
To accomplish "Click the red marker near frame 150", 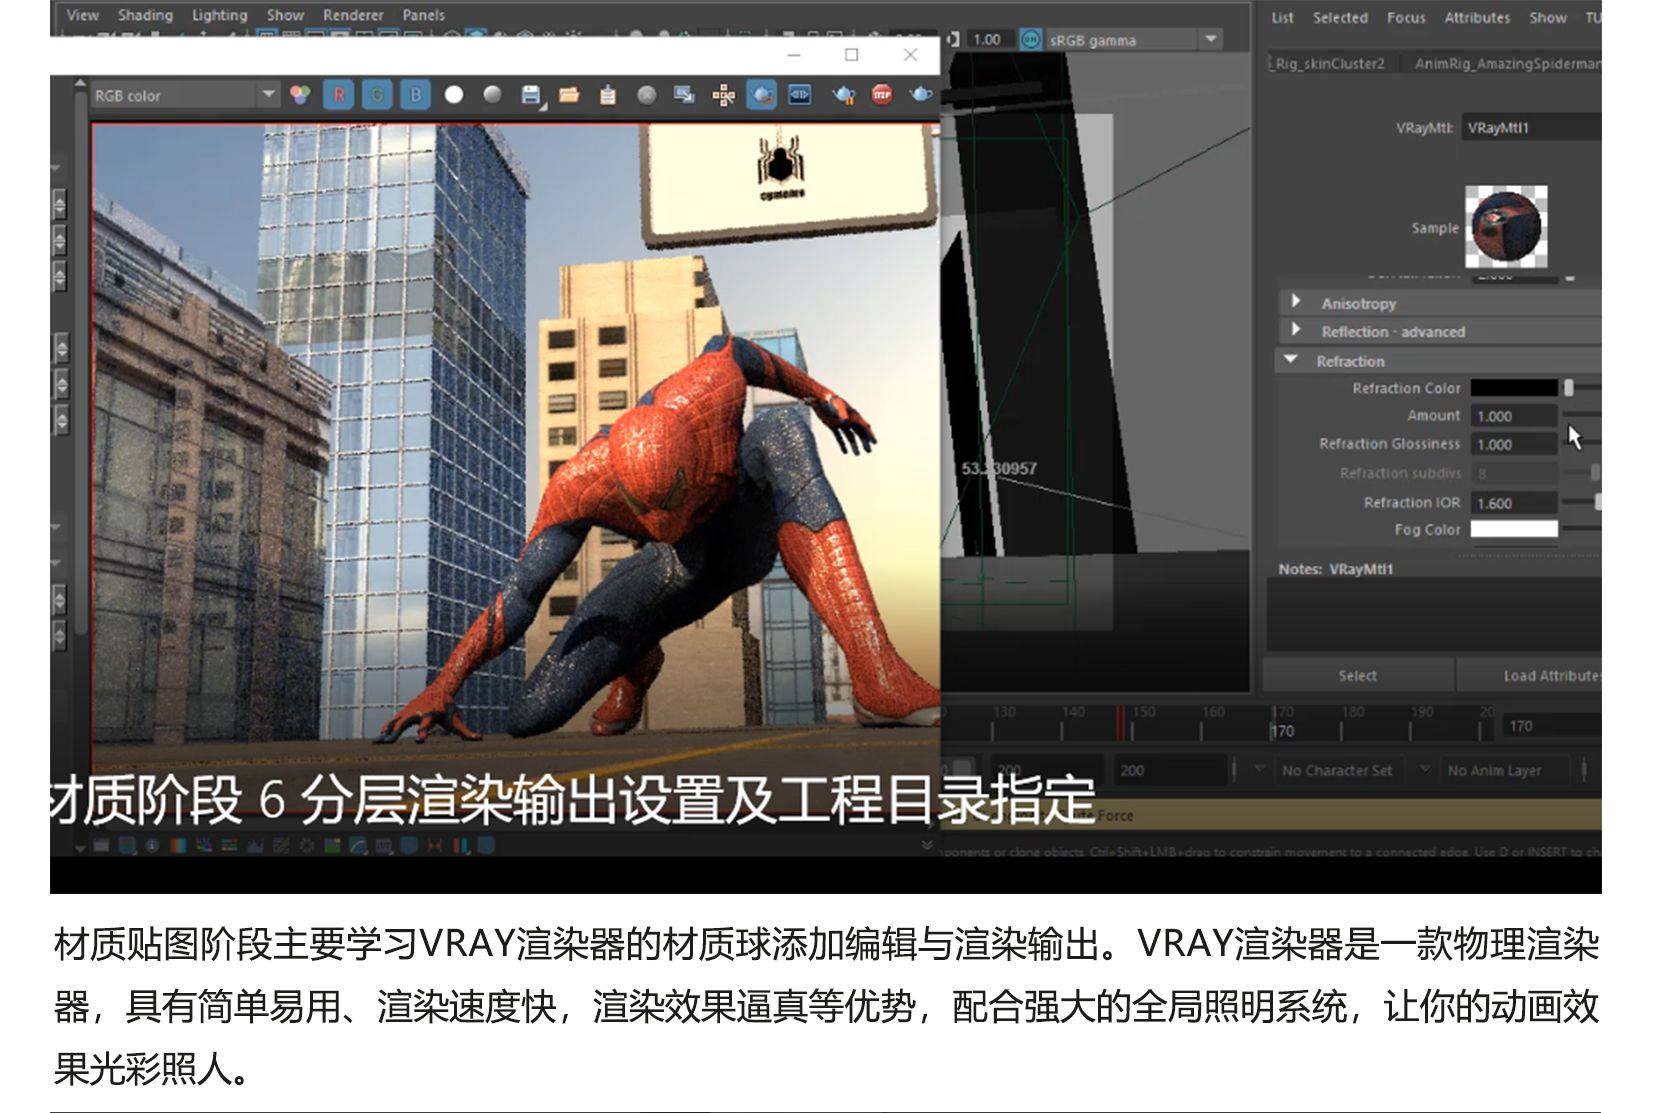I will tap(1121, 723).
